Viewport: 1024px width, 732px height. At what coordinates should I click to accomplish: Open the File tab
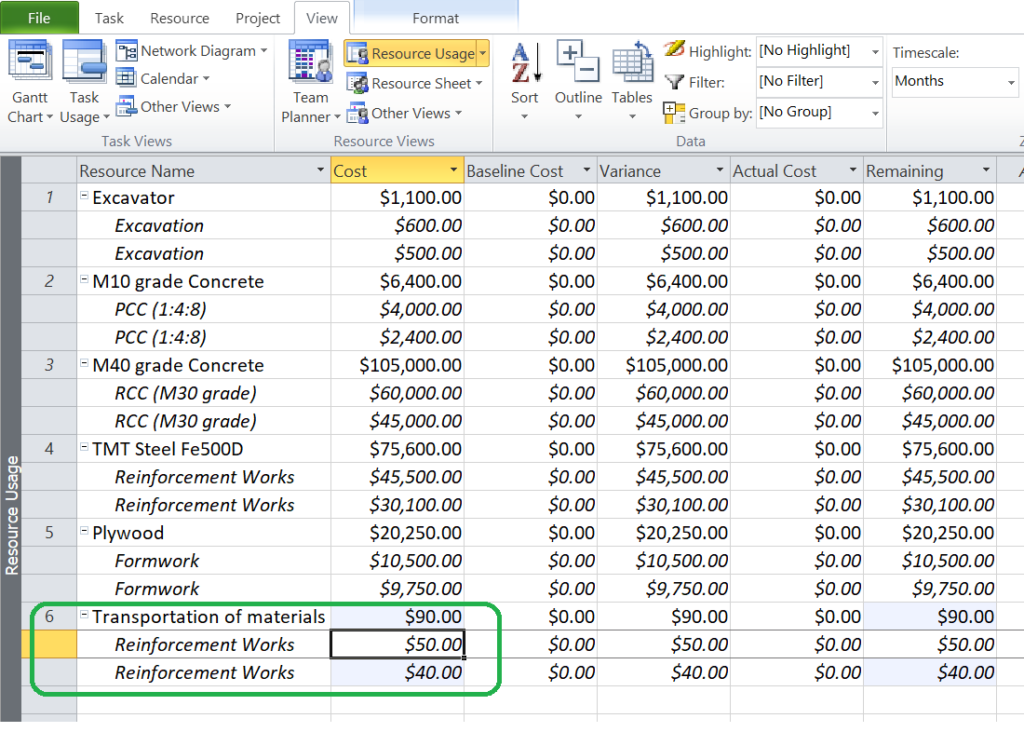[x=39, y=18]
